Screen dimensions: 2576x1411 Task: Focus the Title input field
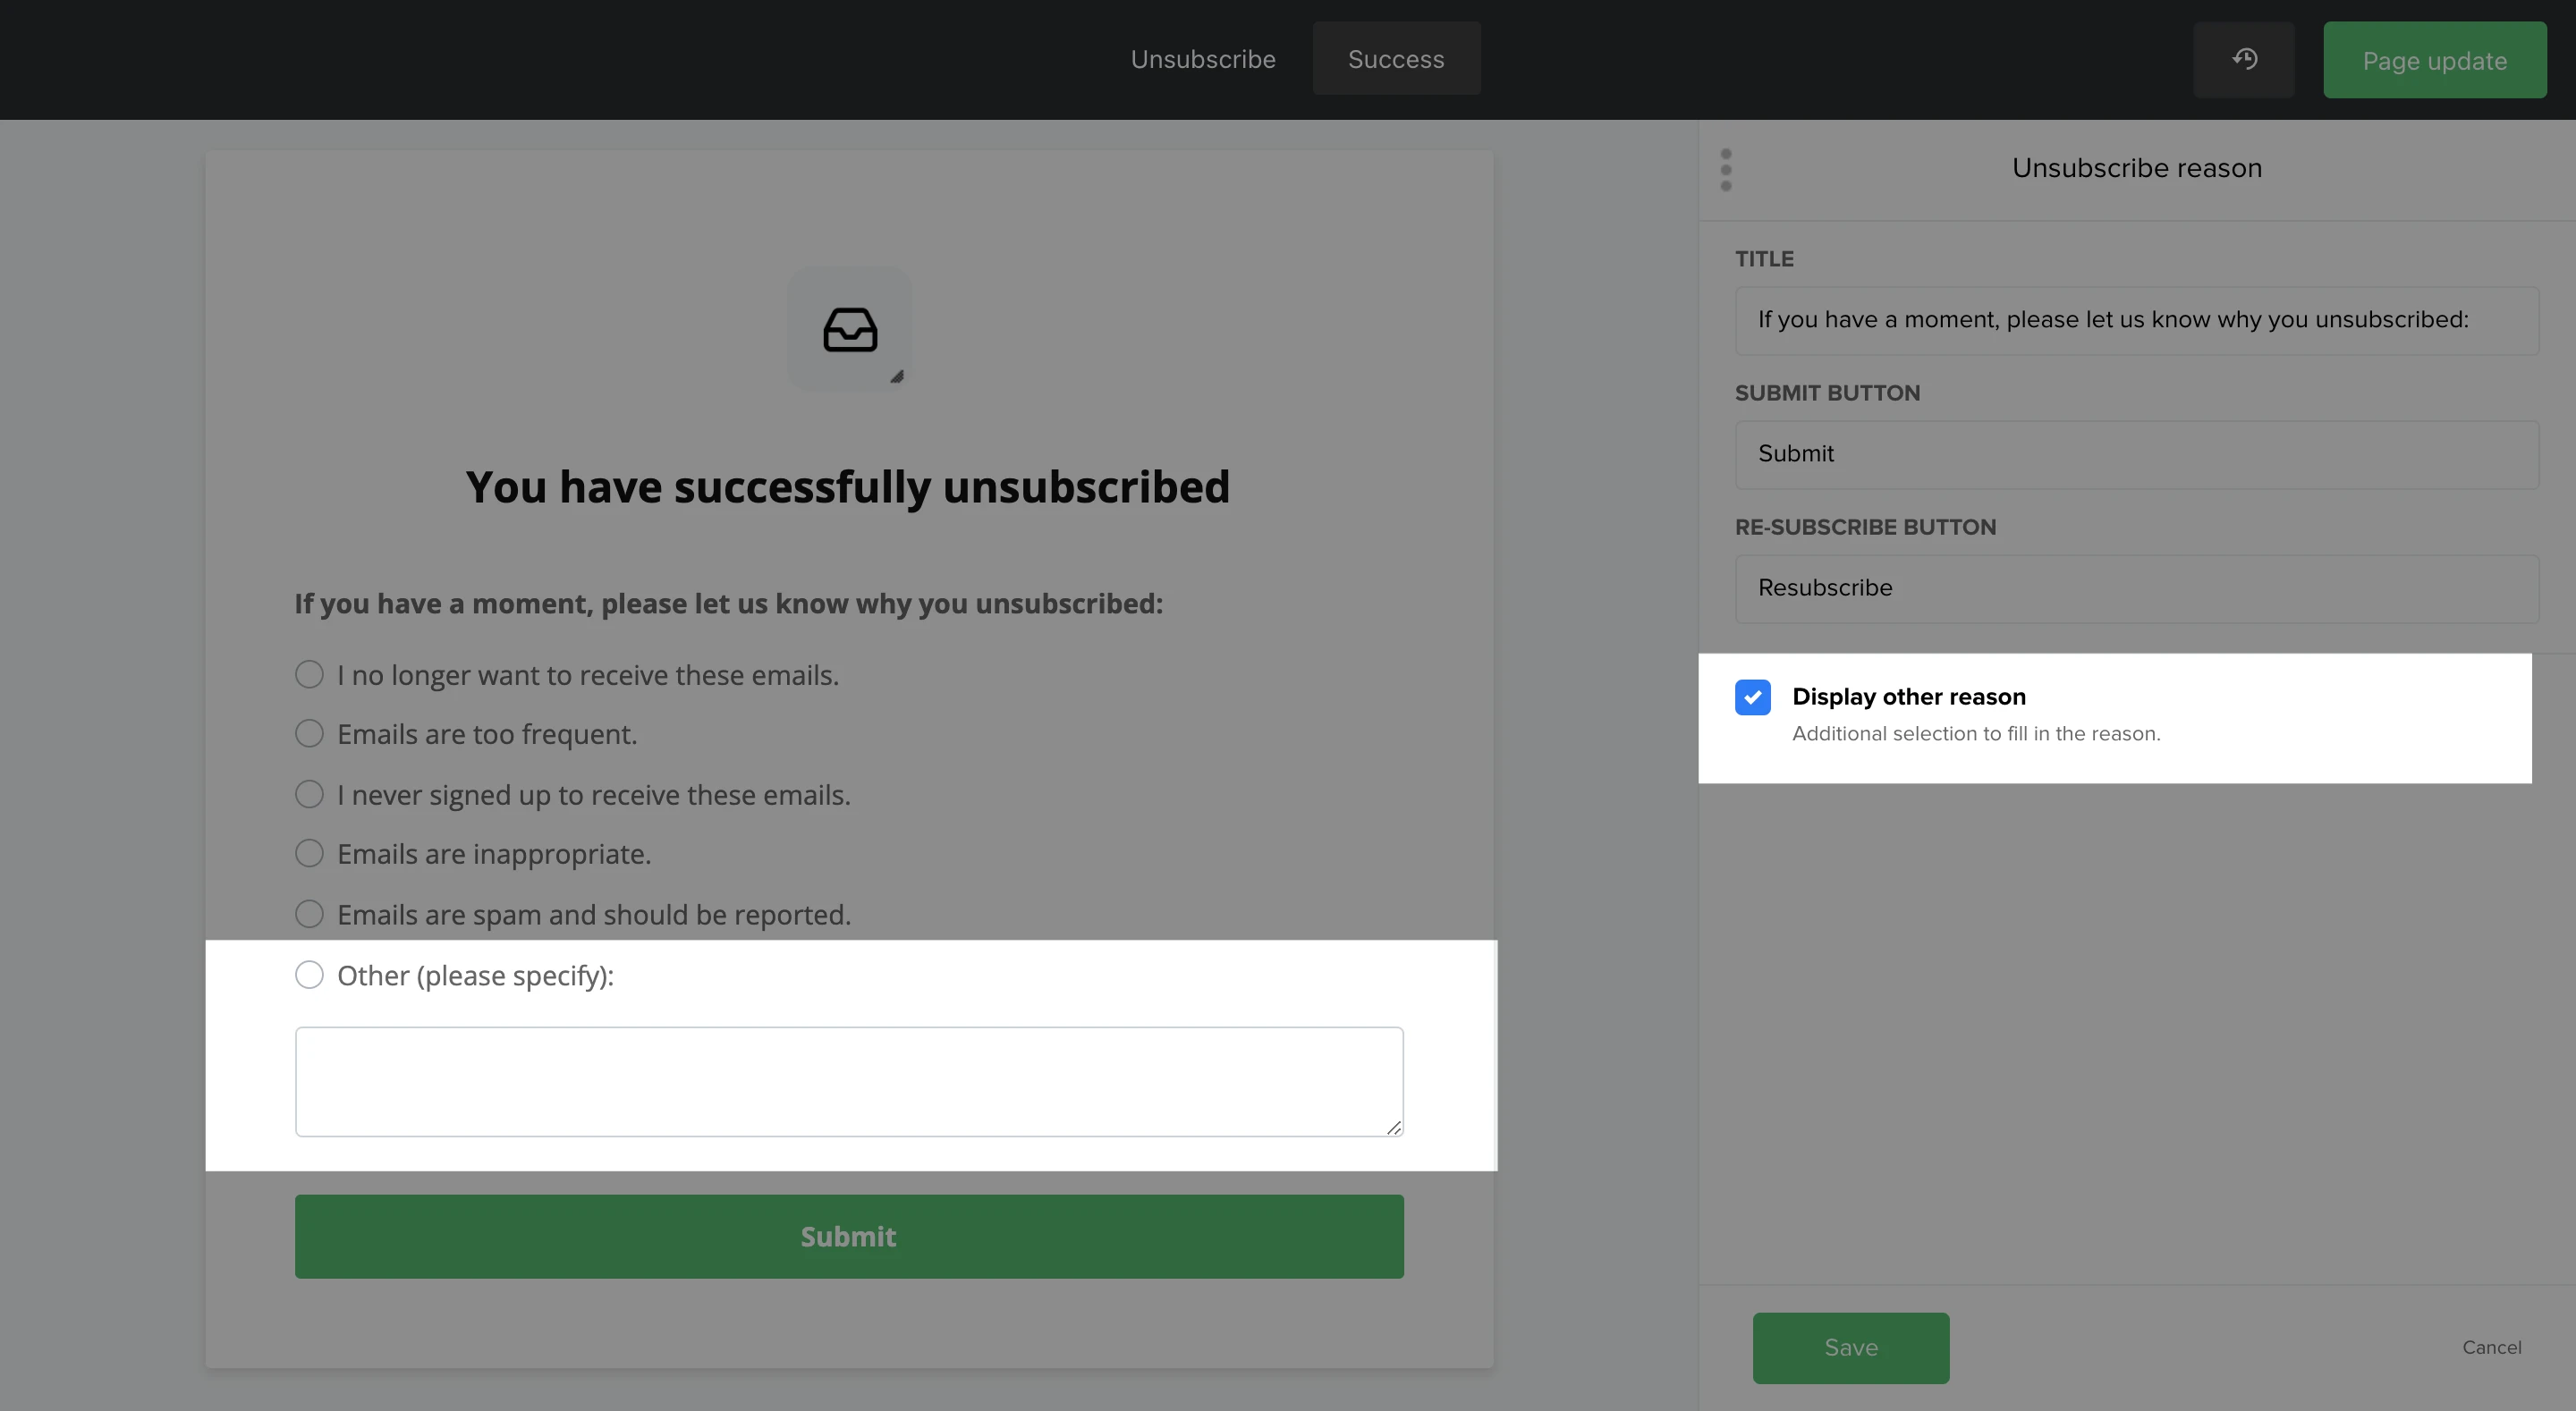(2136, 320)
